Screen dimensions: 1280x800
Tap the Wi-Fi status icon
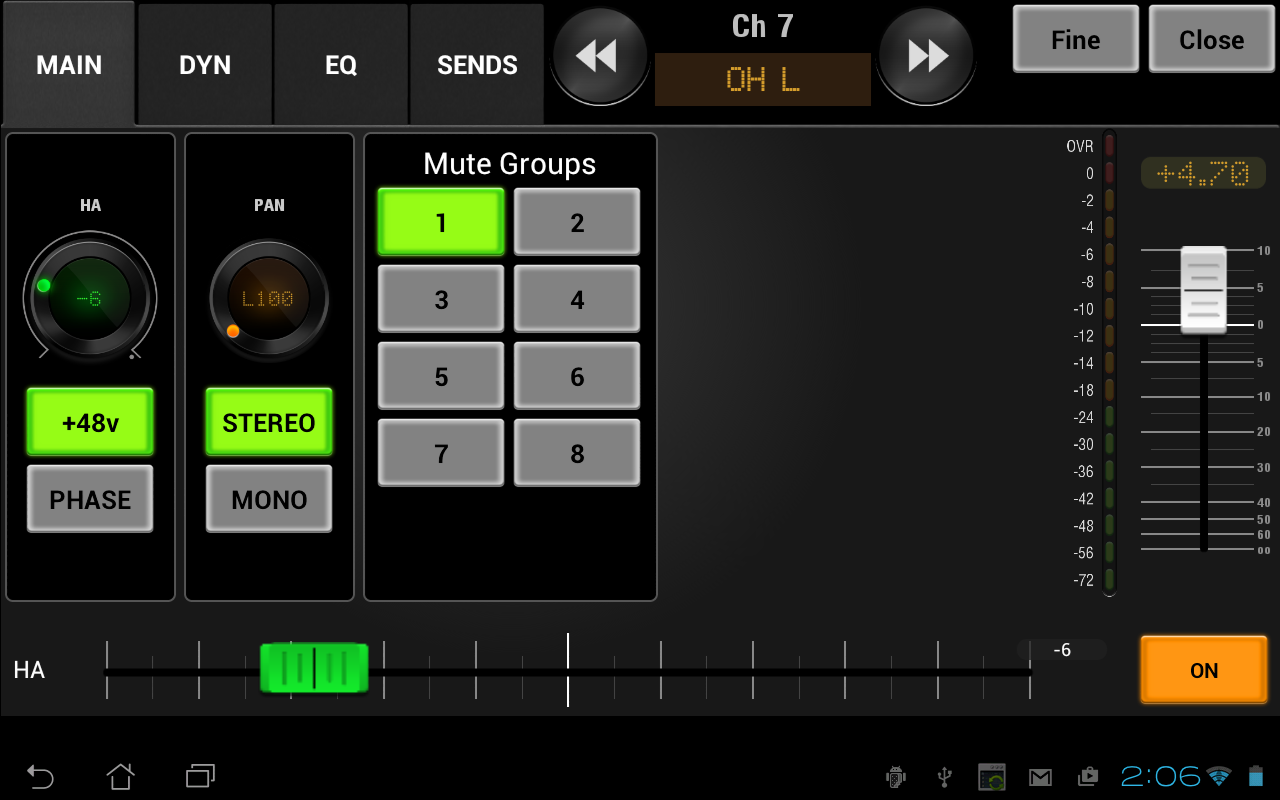(1218, 776)
